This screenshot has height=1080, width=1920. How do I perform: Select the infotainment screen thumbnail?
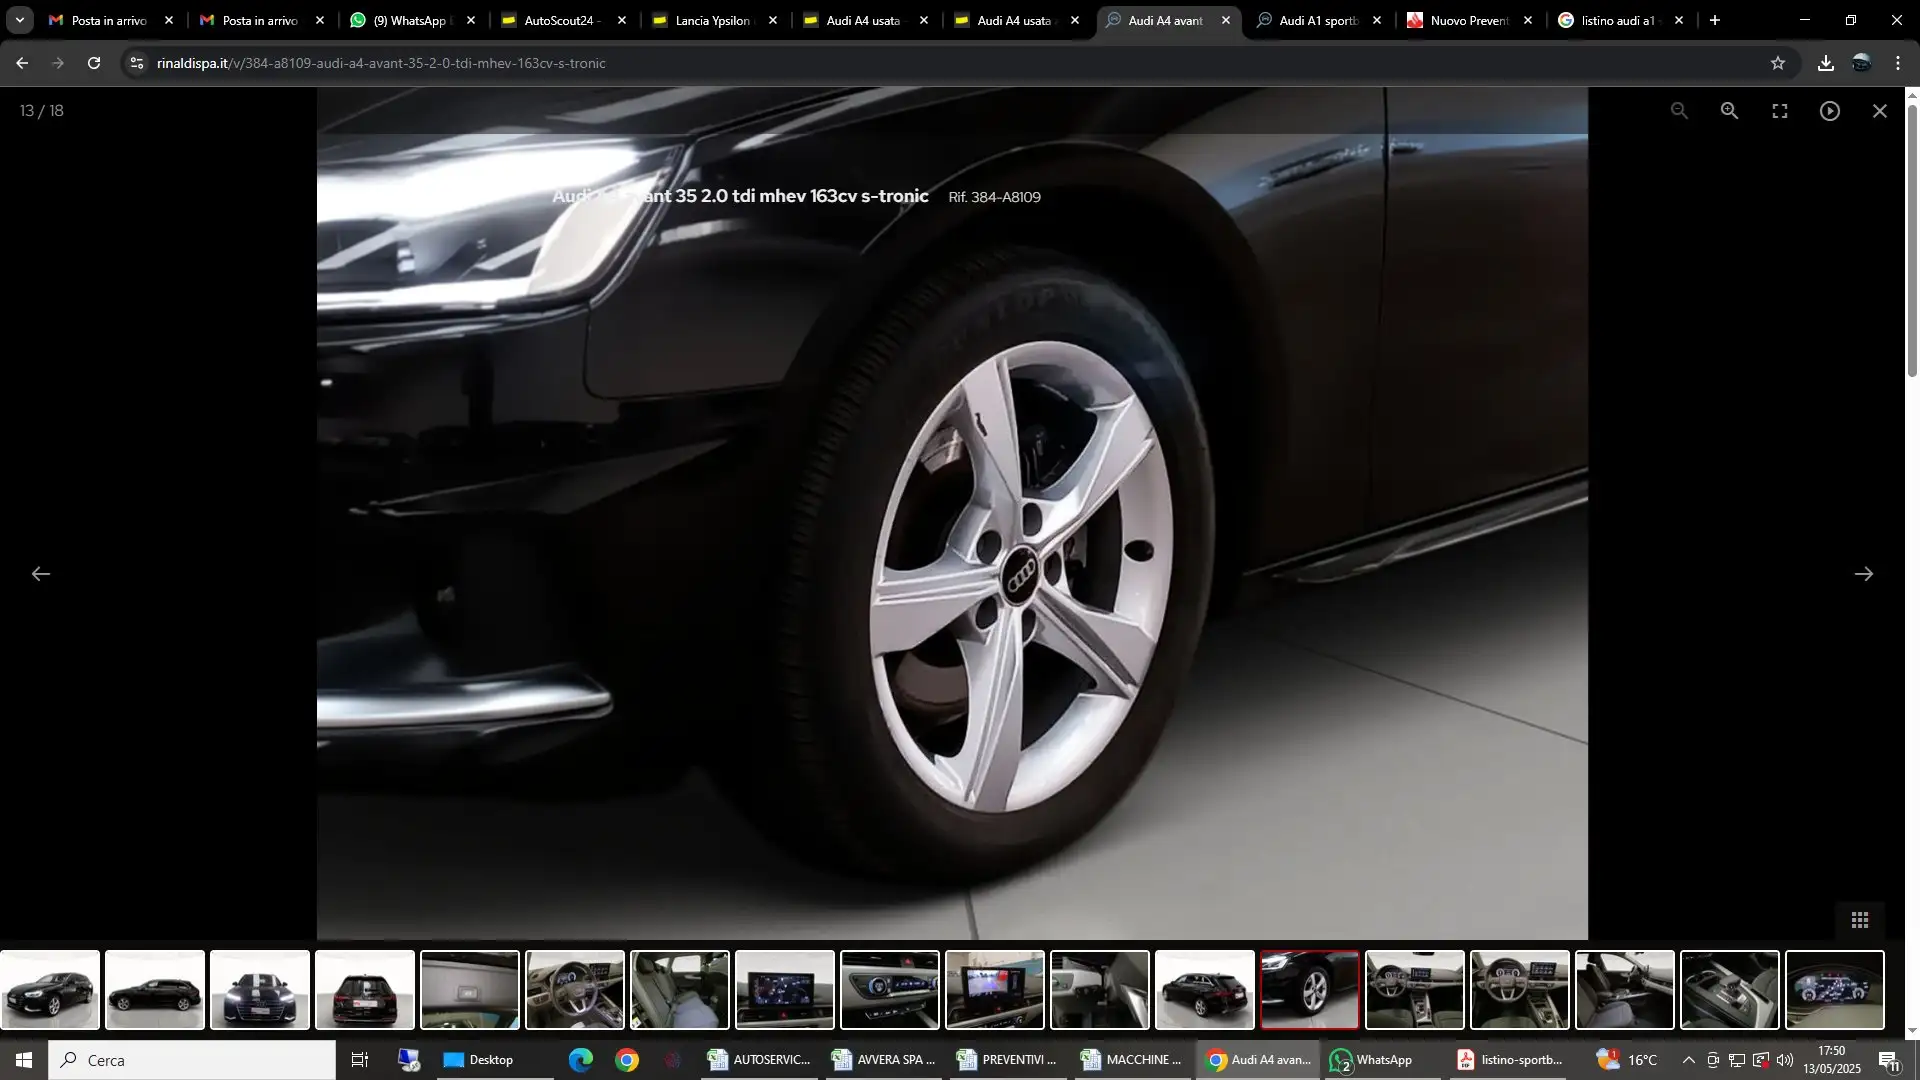coord(785,990)
